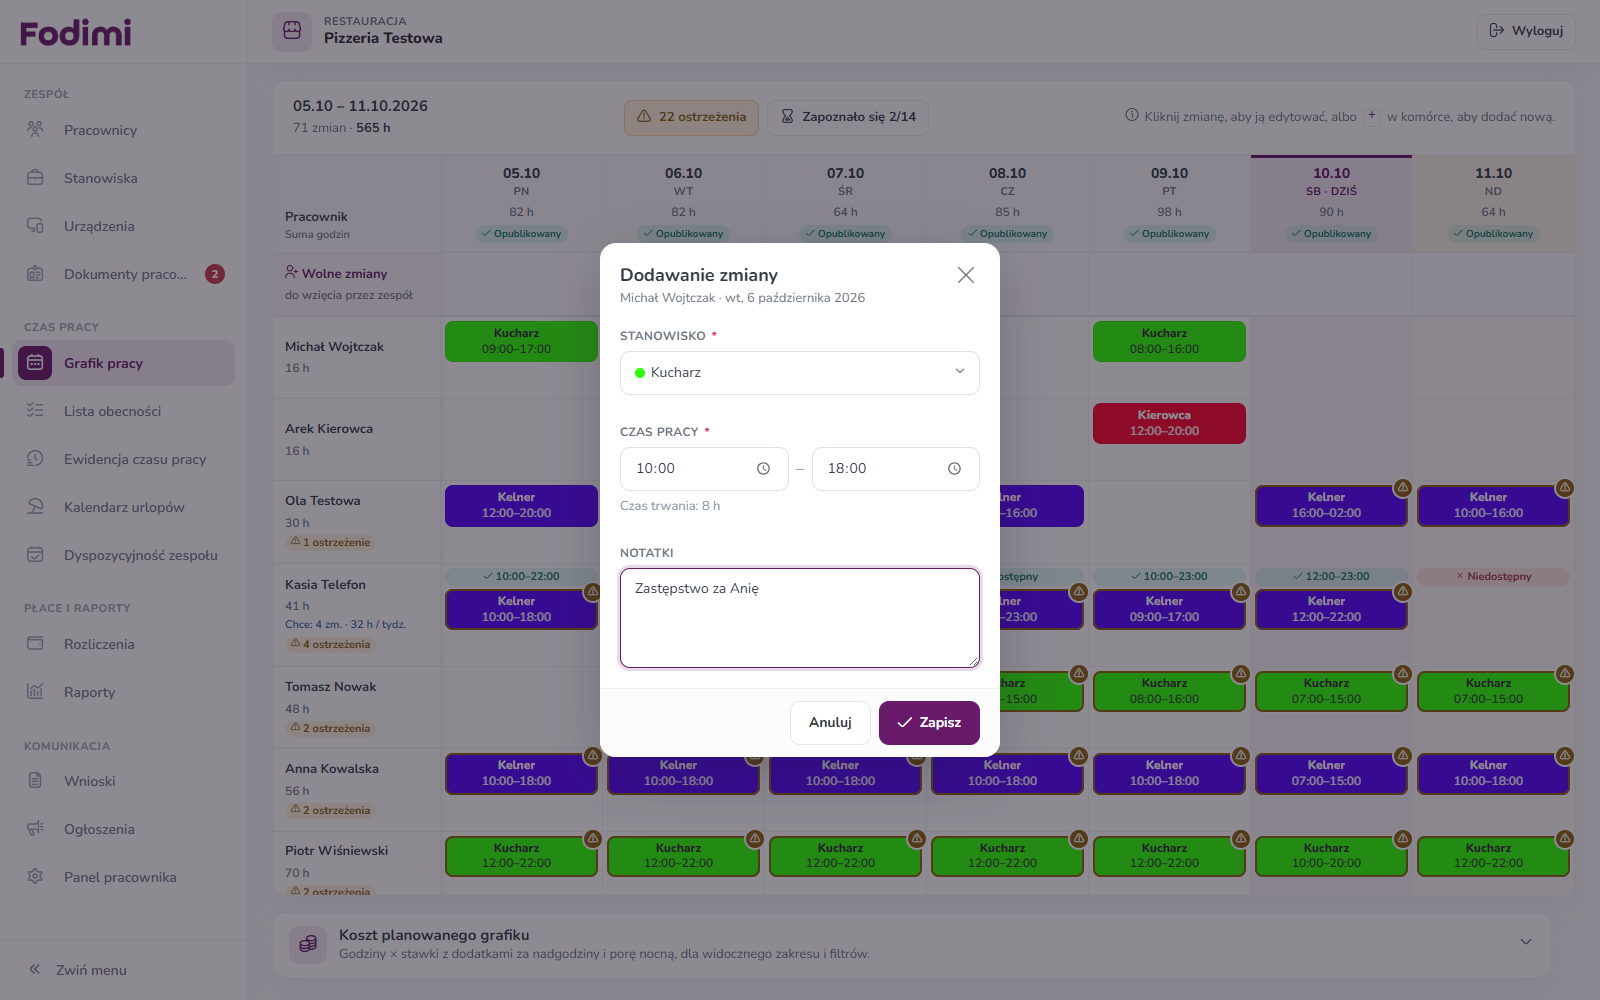Click warning icon on Tomasz Nowak's 07:00–15:00 Sunday shift

coord(1565,674)
